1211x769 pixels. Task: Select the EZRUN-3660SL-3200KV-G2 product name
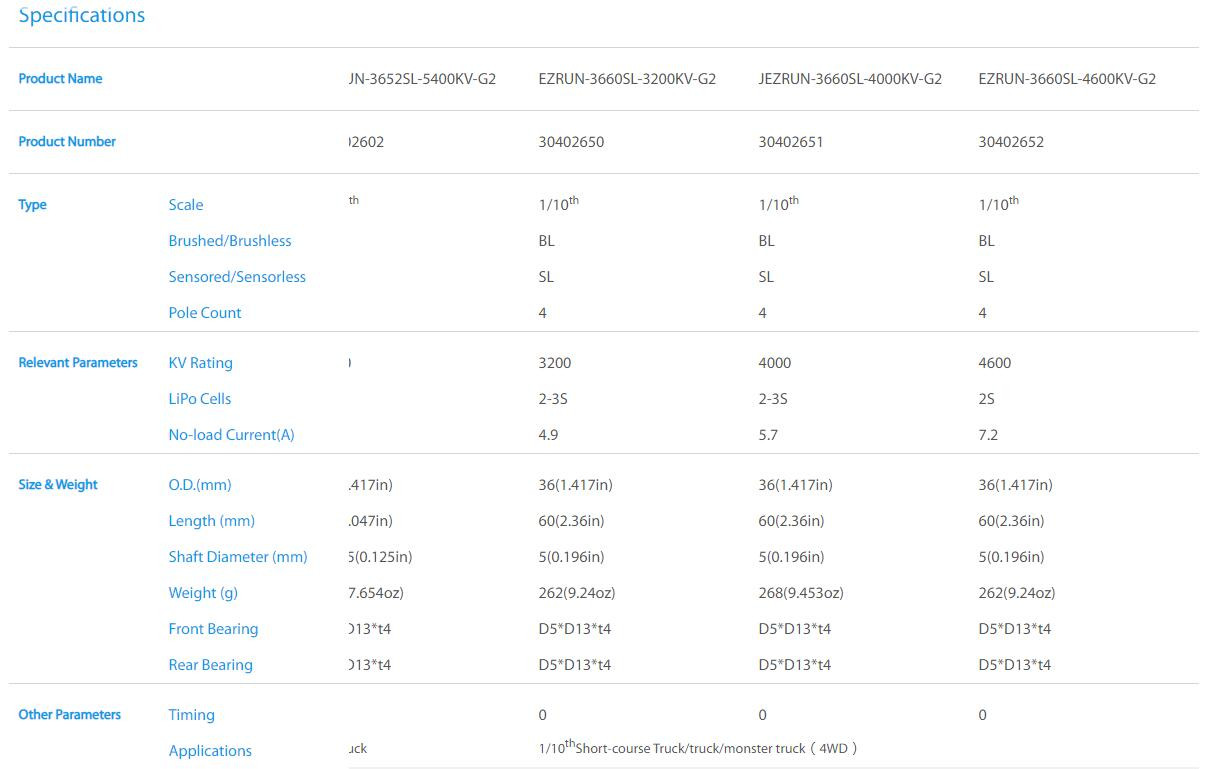[x=627, y=79]
